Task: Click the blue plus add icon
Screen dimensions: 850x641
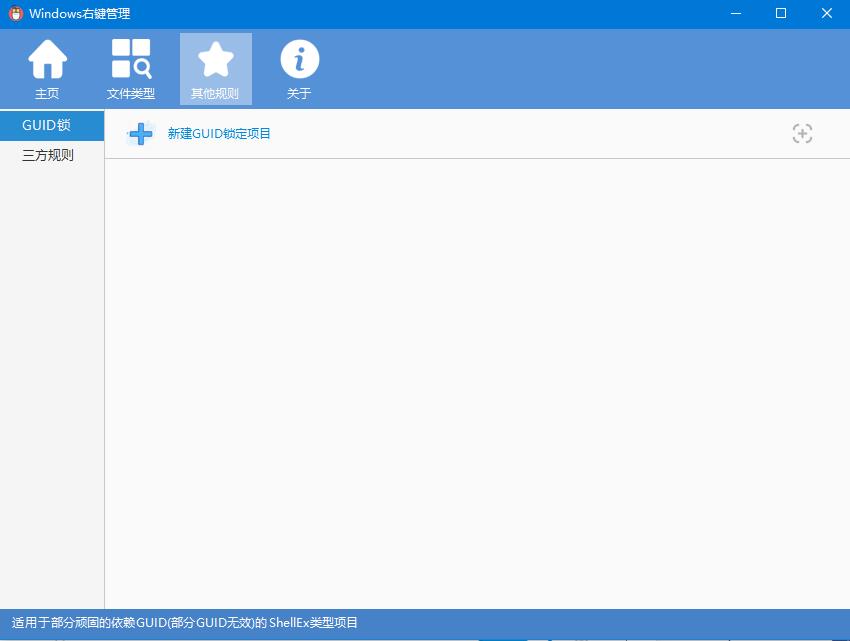Action: 141,134
